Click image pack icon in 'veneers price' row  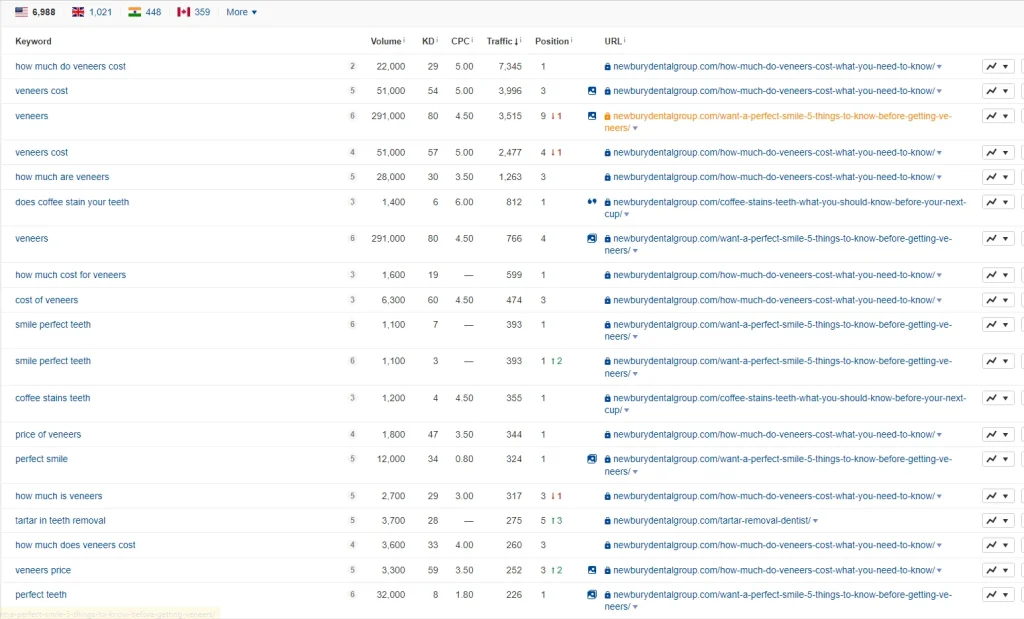point(592,570)
